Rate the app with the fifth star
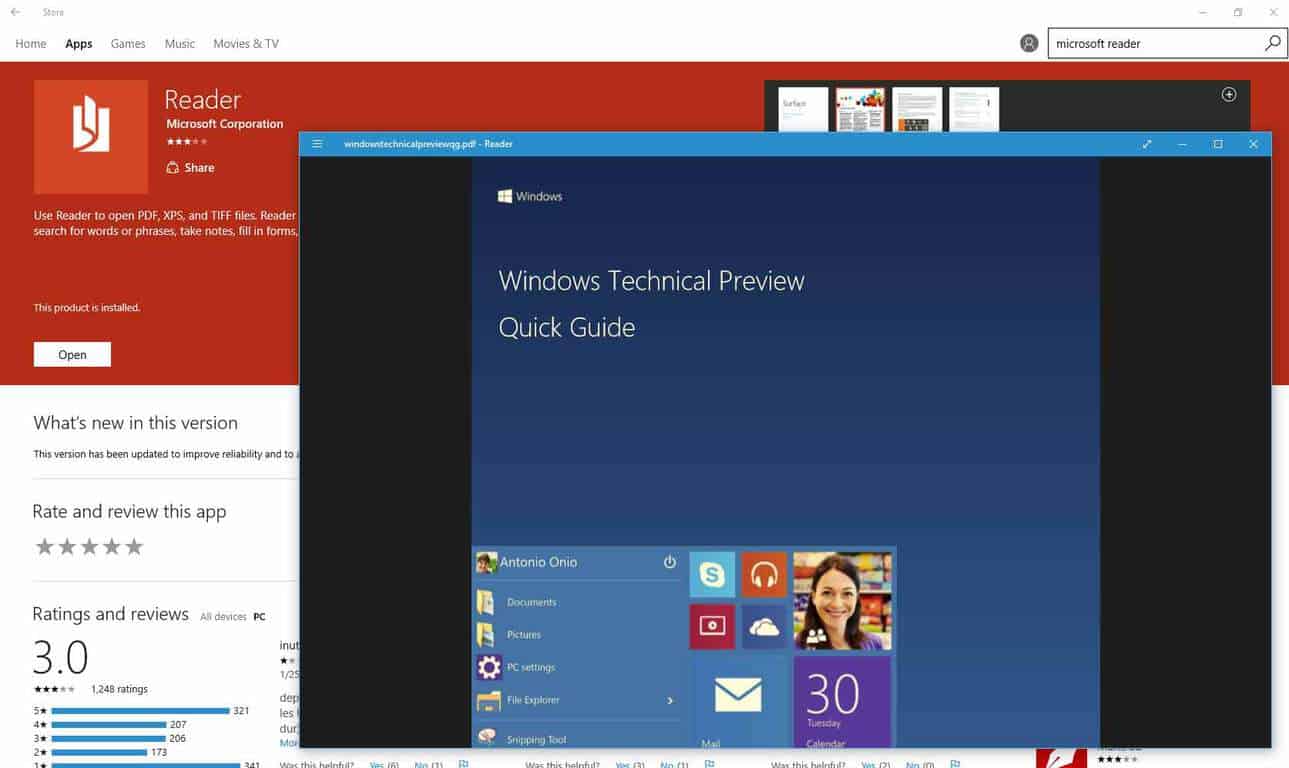This screenshot has width=1289, height=768. [x=134, y=547]
